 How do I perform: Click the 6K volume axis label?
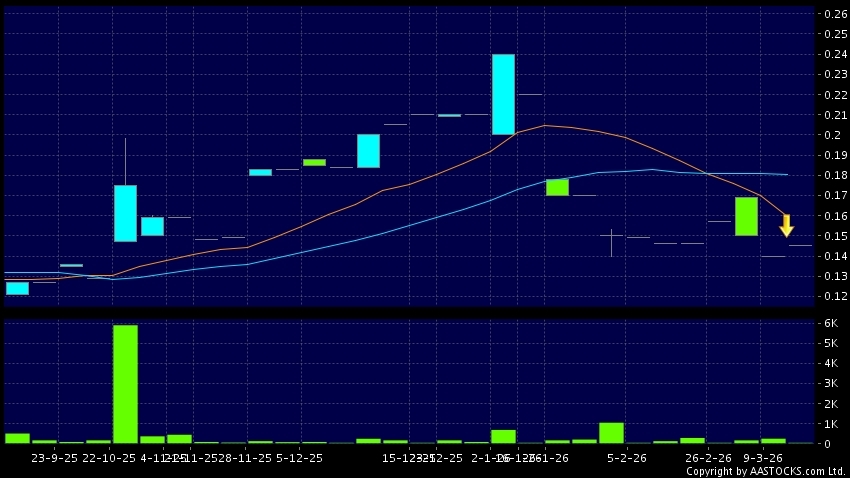(830, 323)
